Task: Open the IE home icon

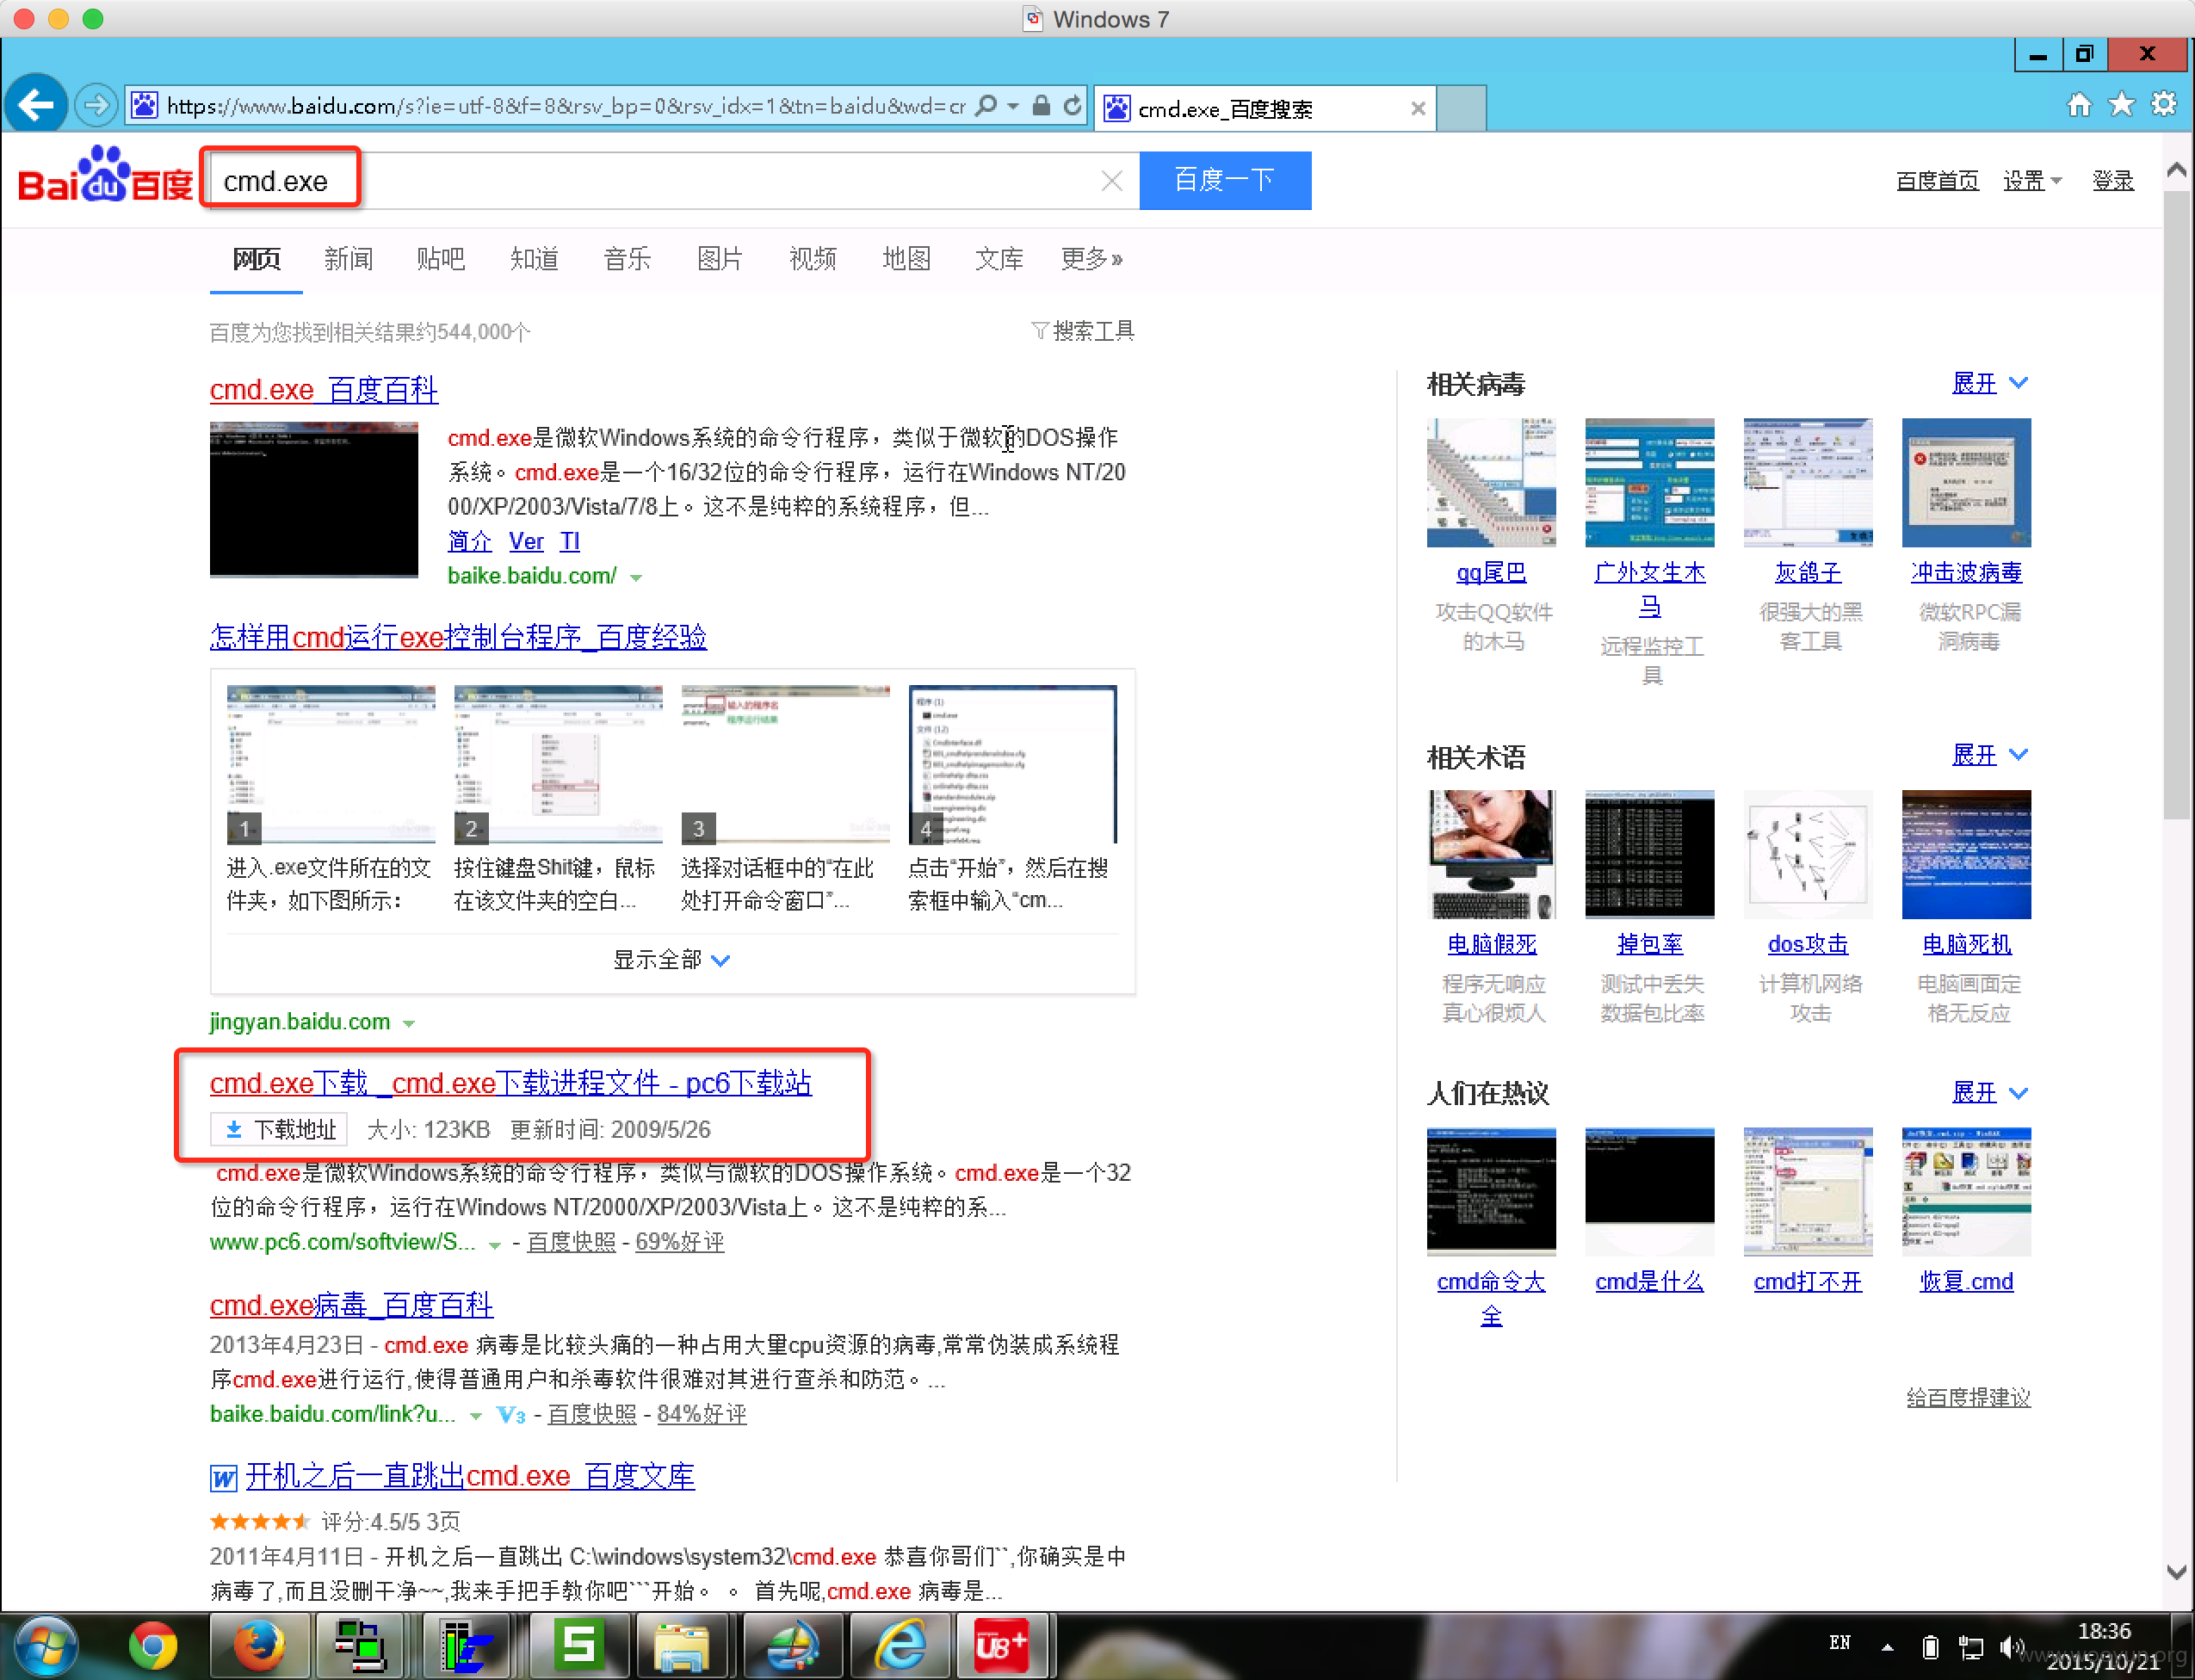Action: pyautogui.click(x=2079, y=104)
